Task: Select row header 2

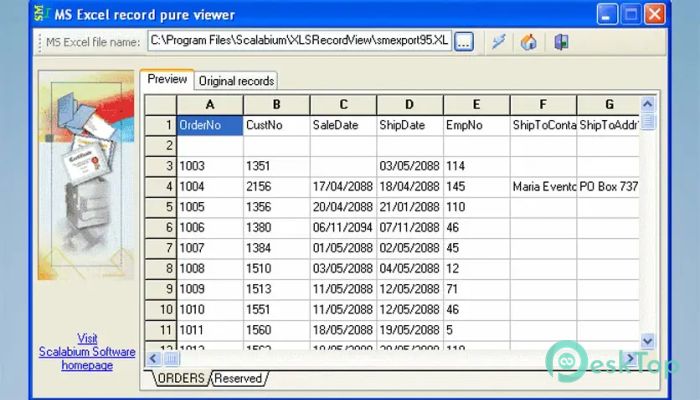Action: tap(161, 146)
